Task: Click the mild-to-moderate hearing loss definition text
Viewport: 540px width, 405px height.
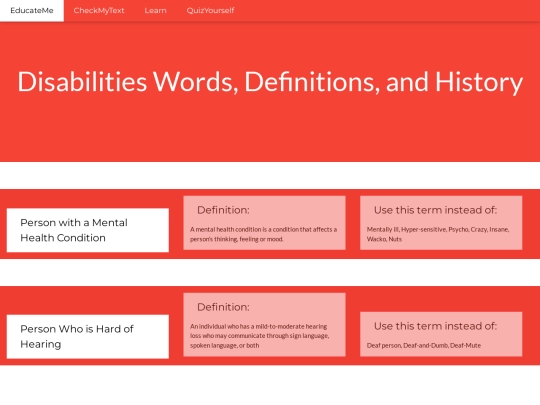Action: [260, 336]
